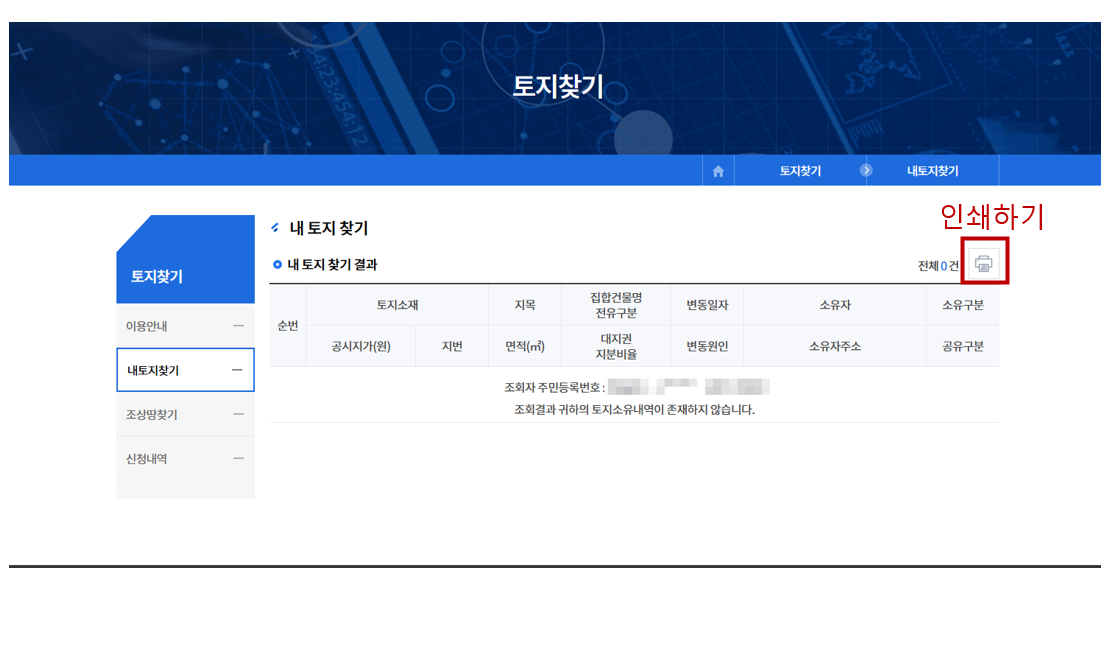
Task: Go to 조상땅찾기 in the sidebar
Action: click(x=151, y=414)
